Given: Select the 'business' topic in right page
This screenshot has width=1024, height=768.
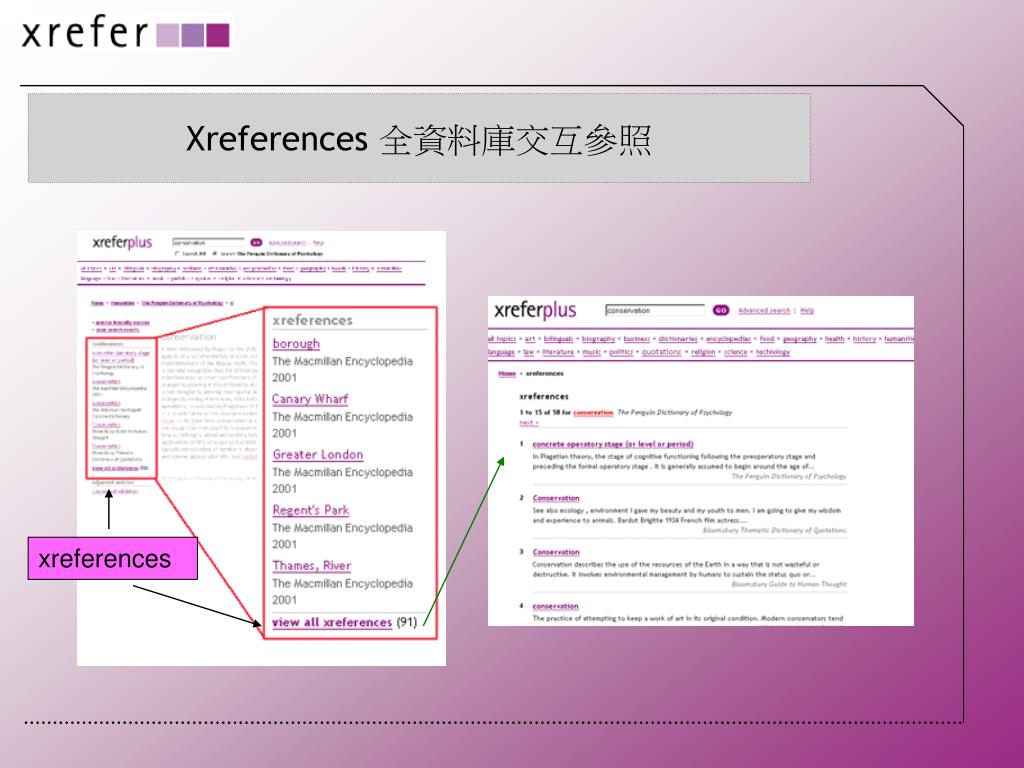Looking at the screenshot, I should (x=637, y=338).
